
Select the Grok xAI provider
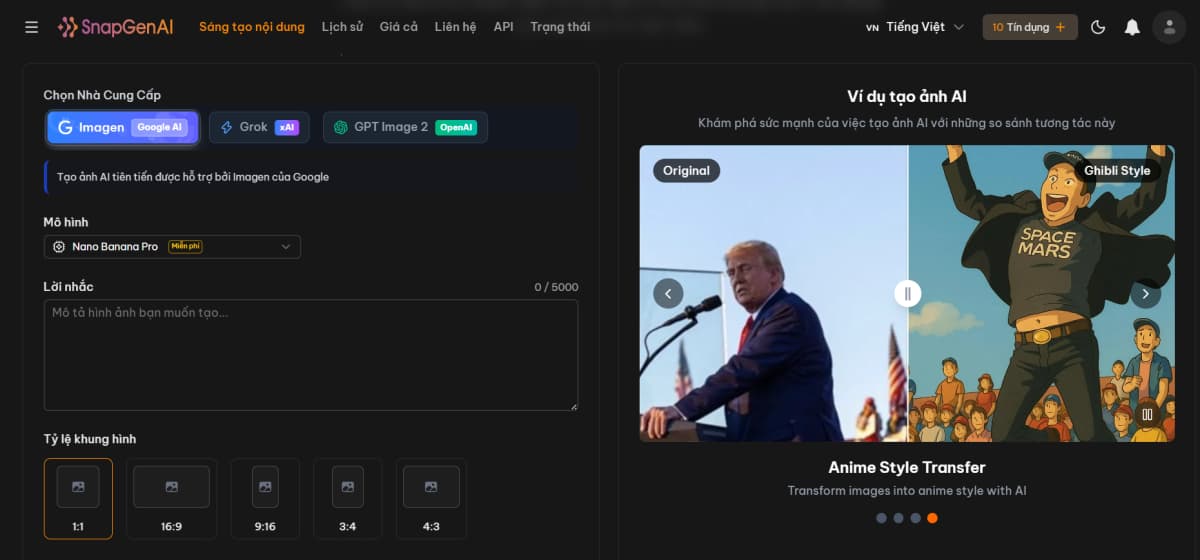pos(259,127)
